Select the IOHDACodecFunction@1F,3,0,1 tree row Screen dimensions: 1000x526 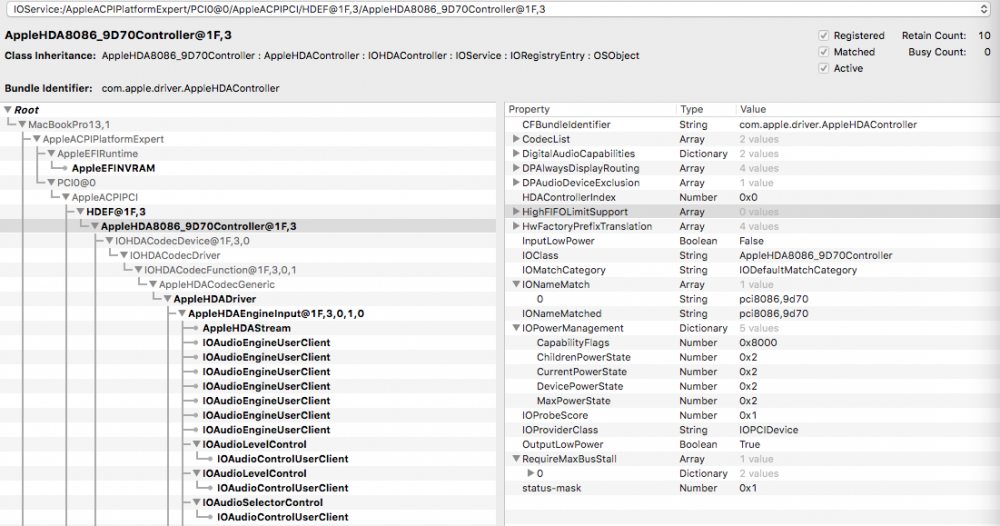coord(247,270)
